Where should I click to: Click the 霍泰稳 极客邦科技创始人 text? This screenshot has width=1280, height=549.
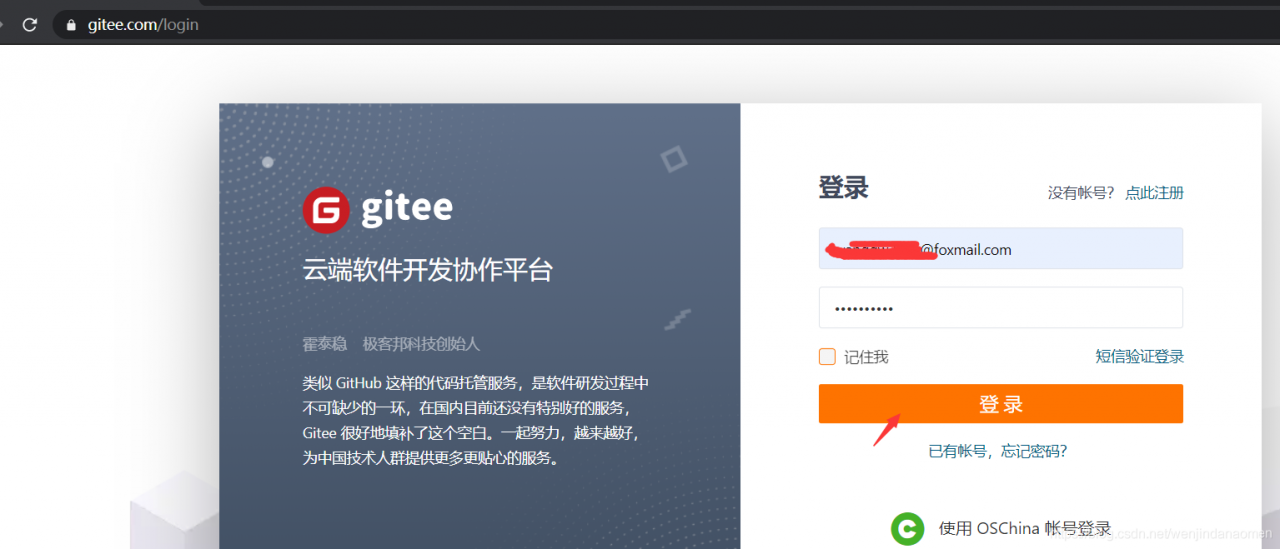click(x=391, y=344)
